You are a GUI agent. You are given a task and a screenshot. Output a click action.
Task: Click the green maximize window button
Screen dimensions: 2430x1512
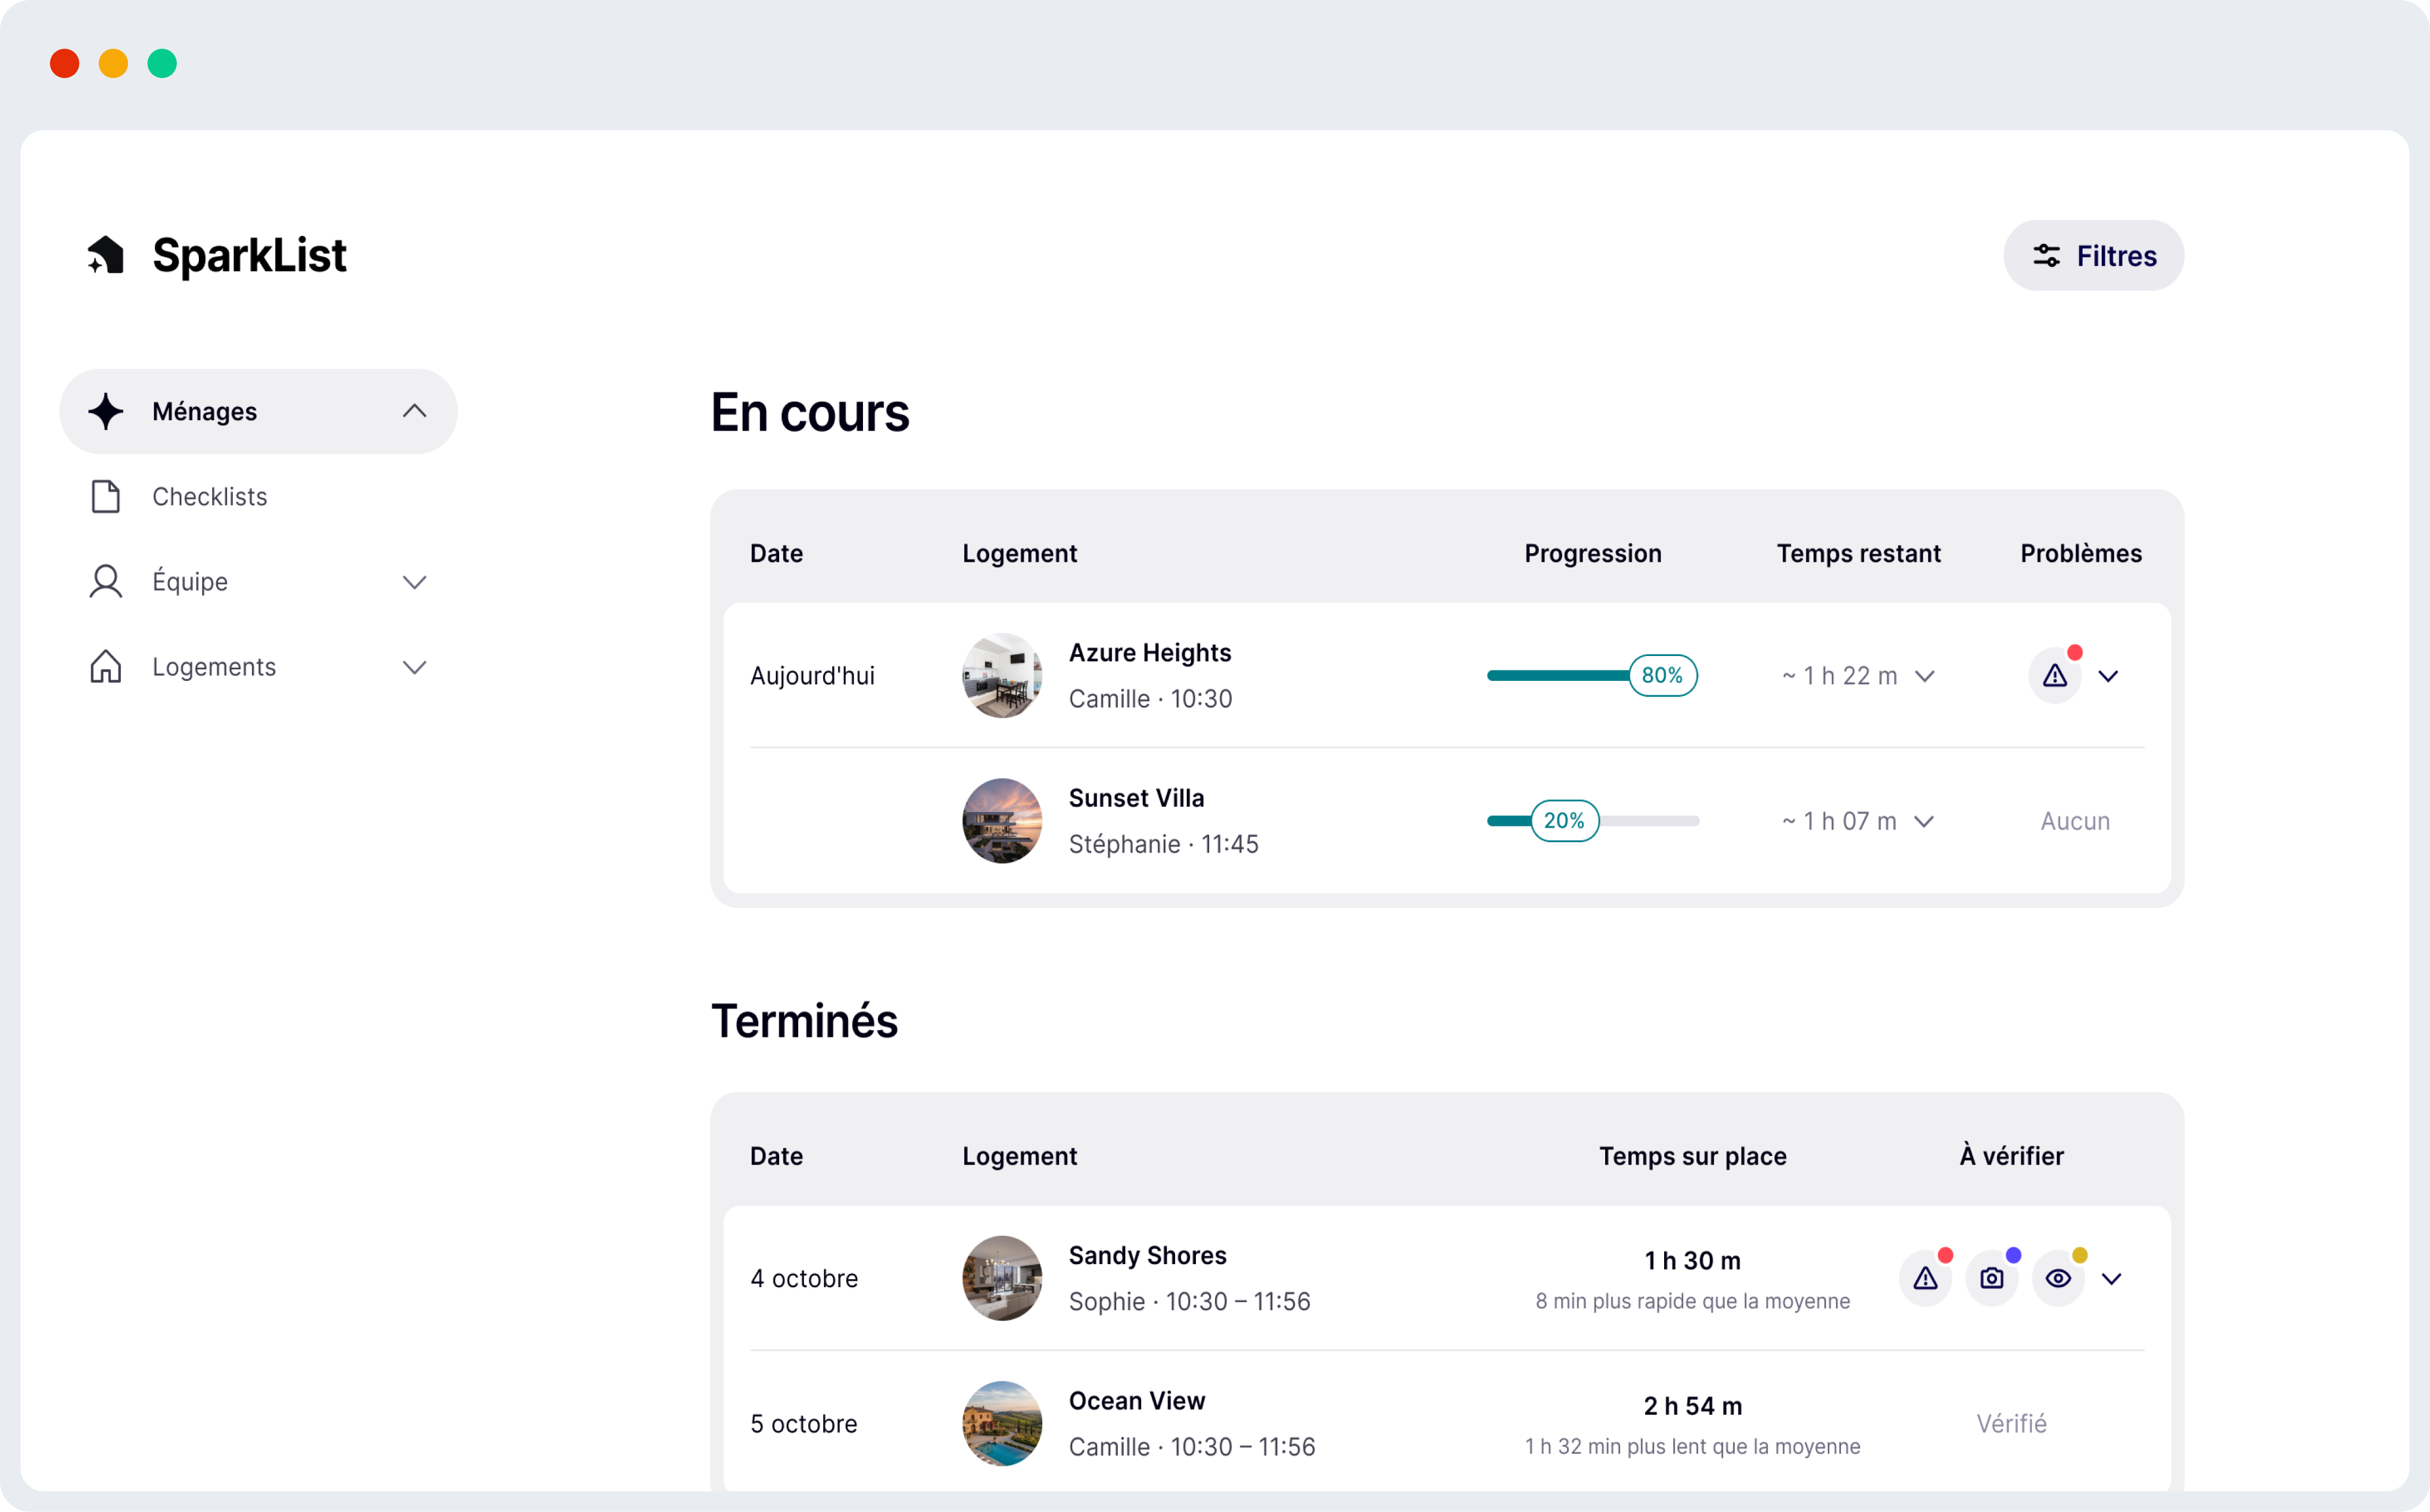[162, 63]
